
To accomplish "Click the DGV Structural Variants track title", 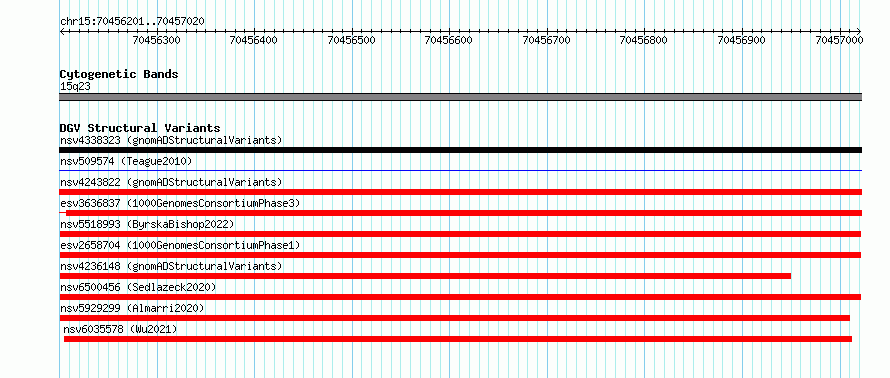I will point(140,128).
